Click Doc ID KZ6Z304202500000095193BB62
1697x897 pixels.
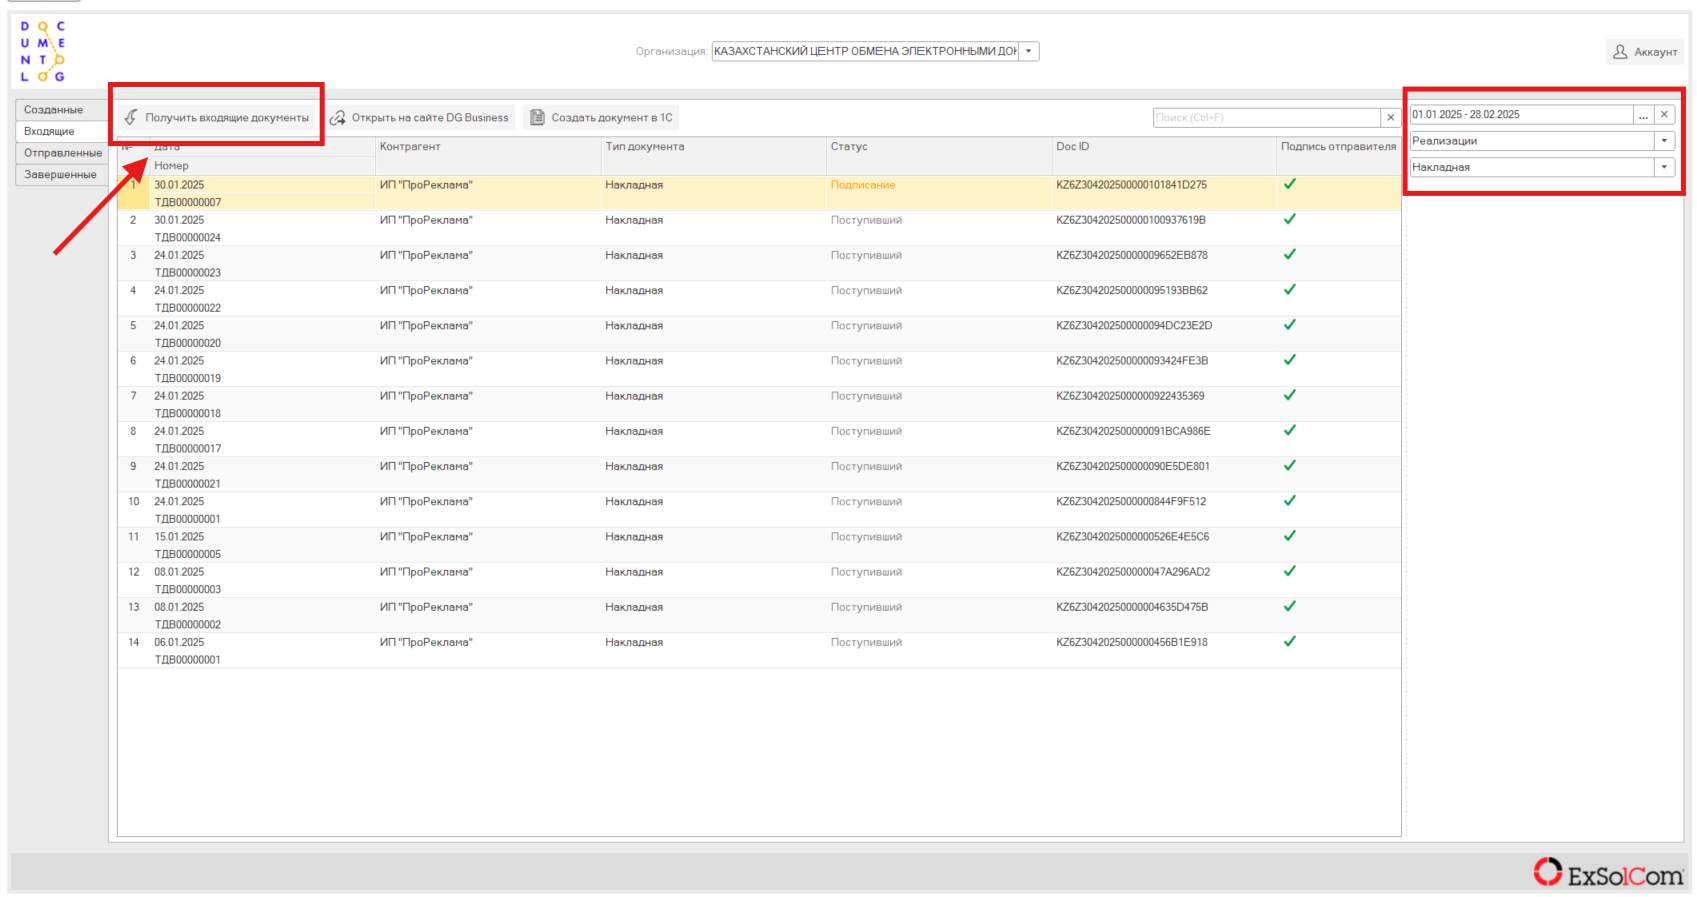pyautogui.click(x=1132, y=291)
